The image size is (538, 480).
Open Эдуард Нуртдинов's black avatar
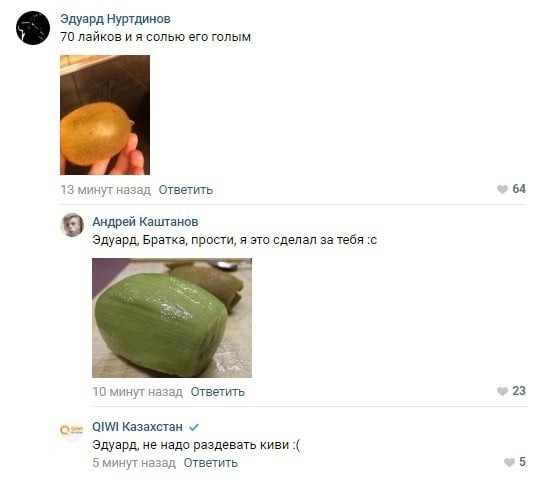33,28
